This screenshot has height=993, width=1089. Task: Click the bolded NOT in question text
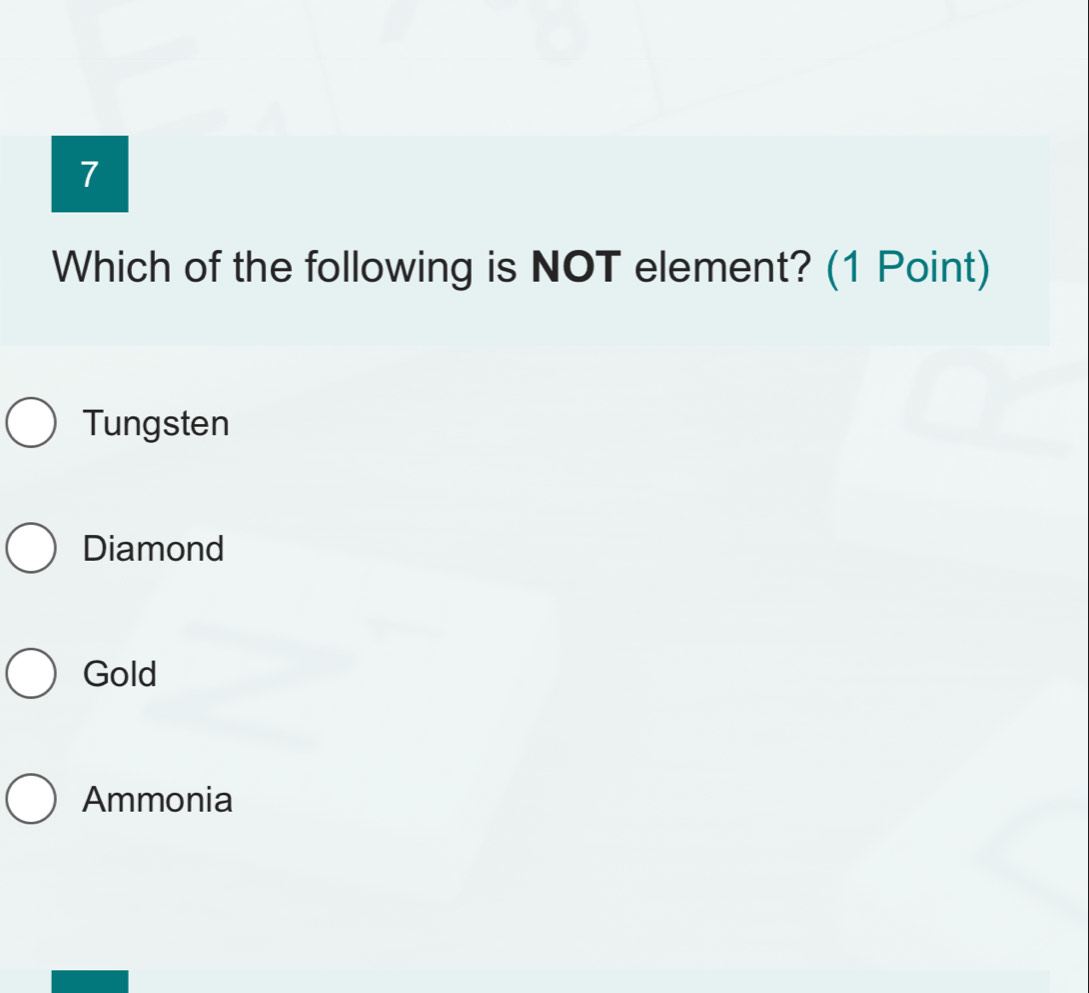(x=577, y=266)
